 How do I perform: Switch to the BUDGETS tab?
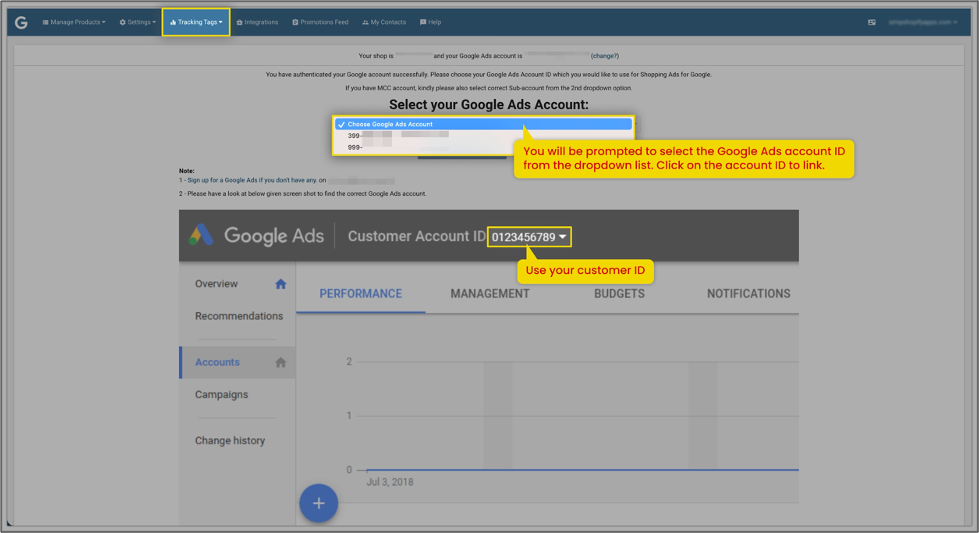619,294
